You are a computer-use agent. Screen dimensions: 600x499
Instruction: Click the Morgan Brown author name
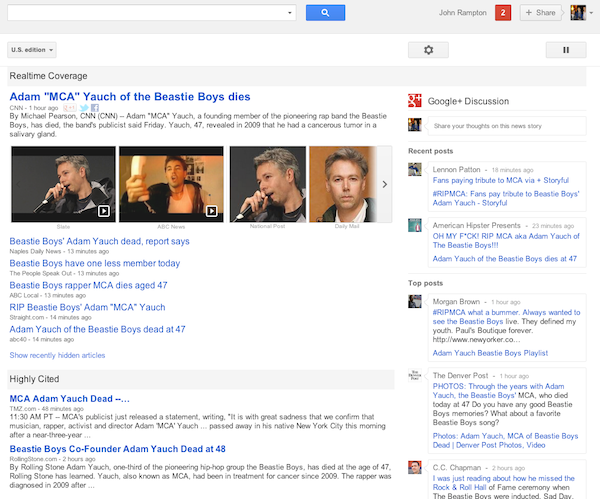point(456,302)
